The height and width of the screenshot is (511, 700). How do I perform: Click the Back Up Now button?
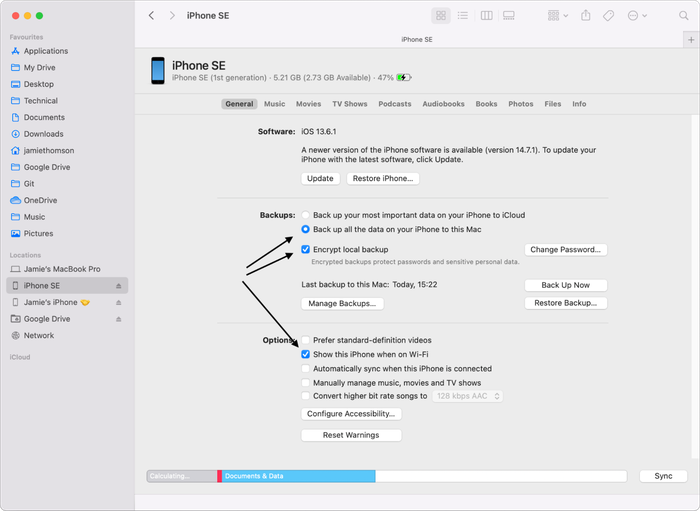click(566, 285)
